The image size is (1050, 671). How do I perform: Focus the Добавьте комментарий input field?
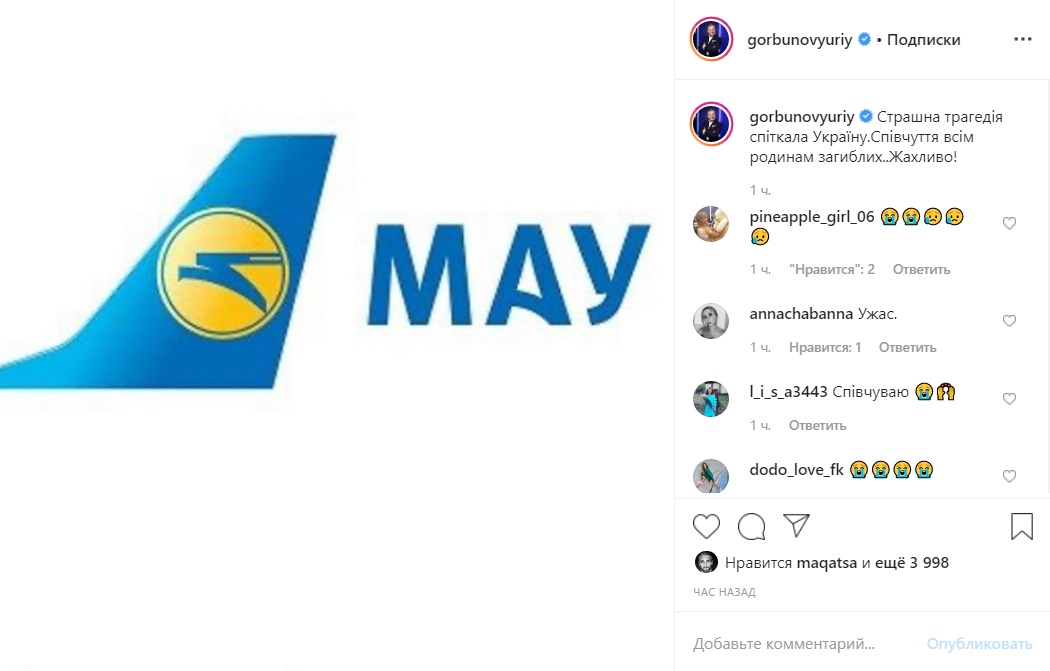coord(804,644)
